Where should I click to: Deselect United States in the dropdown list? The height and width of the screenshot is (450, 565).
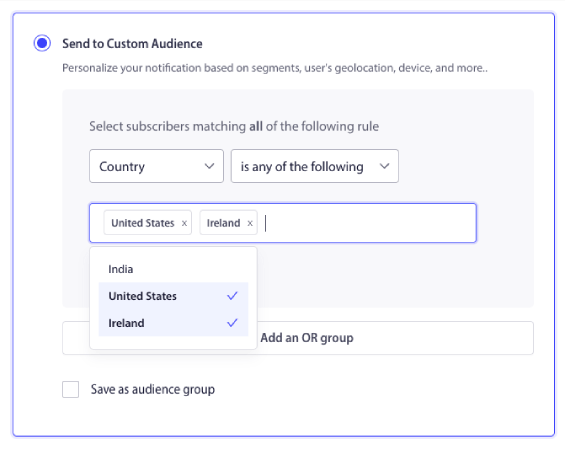[173, 296]
